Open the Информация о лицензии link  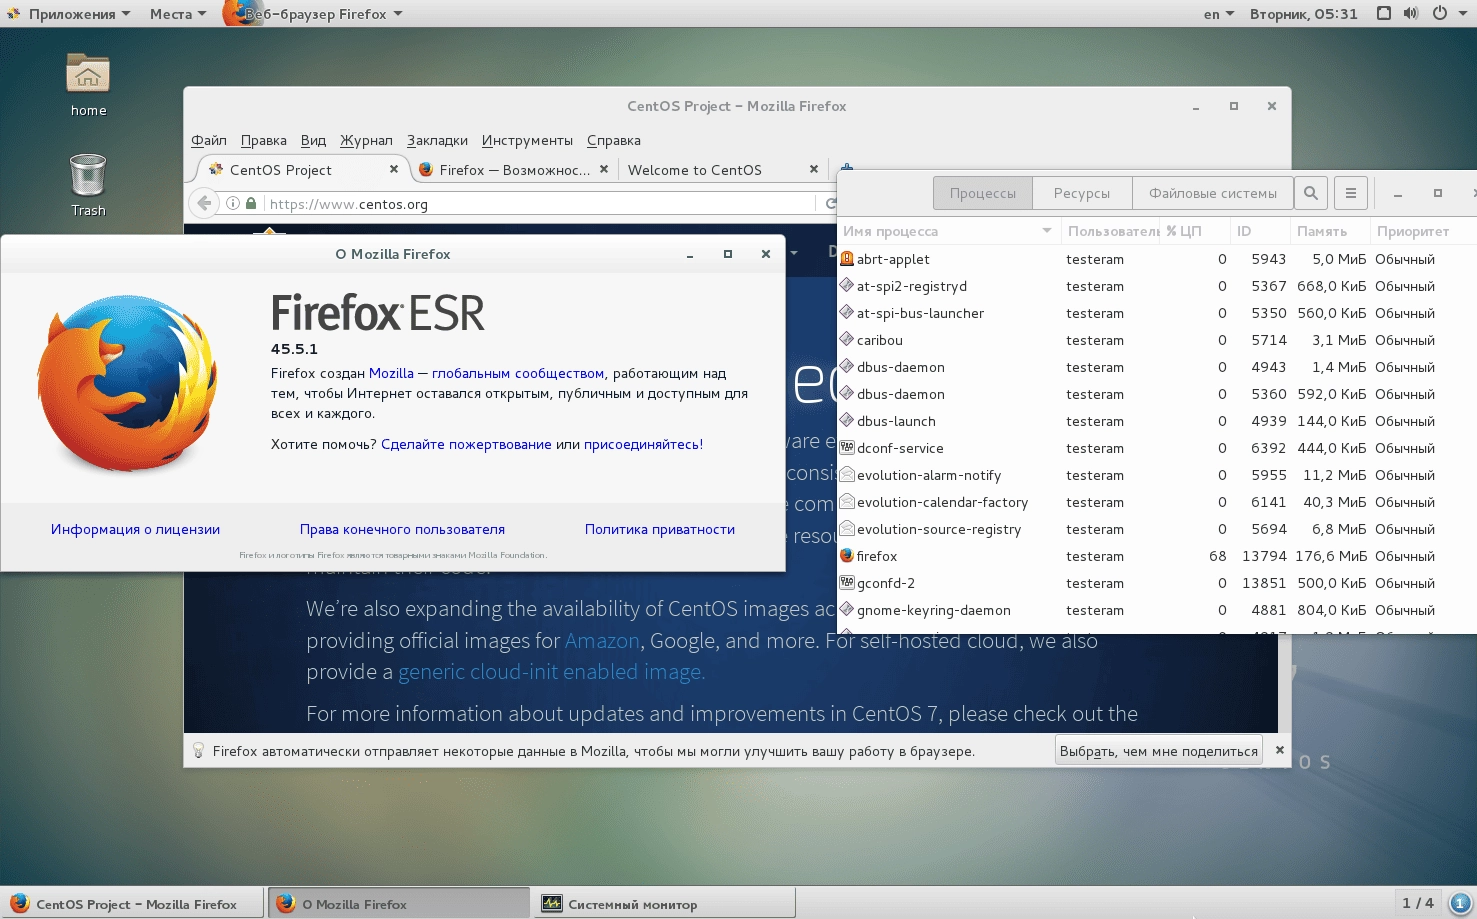coord(135,529)
